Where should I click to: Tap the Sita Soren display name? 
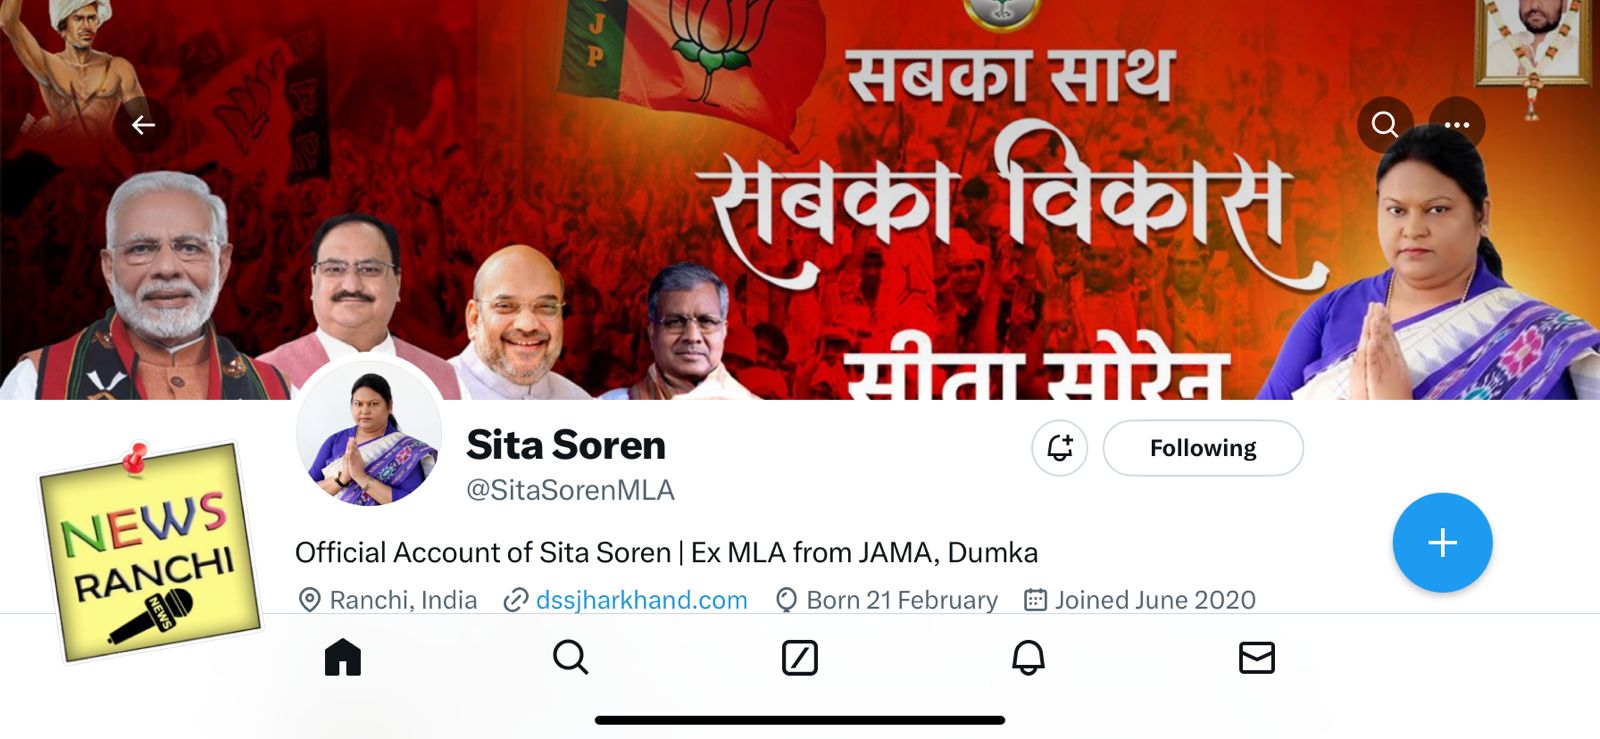566,445
